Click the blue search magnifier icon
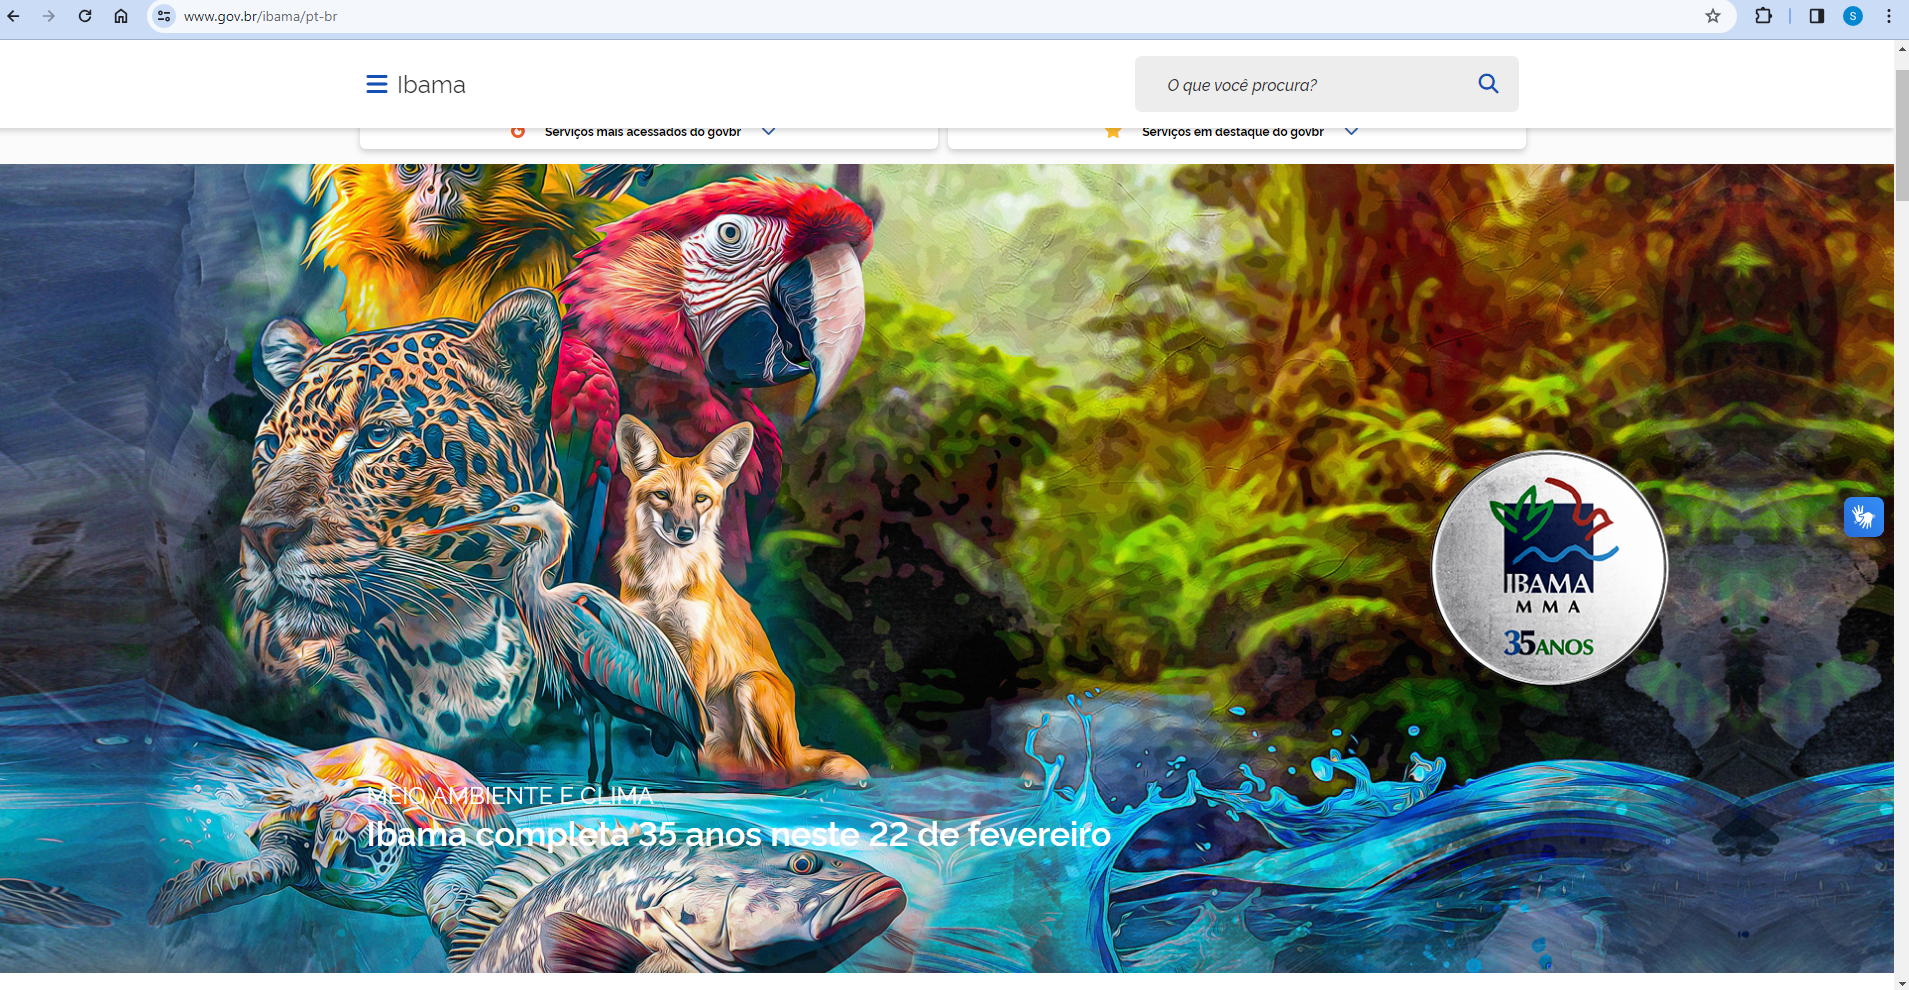Screen dimensions: 1909x990 point(1488,84)
